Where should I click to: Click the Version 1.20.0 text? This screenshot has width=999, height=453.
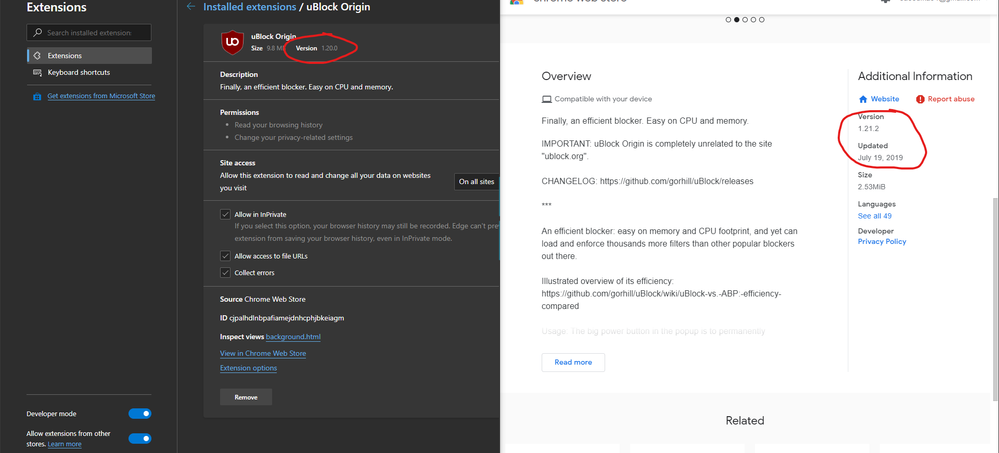317,48
